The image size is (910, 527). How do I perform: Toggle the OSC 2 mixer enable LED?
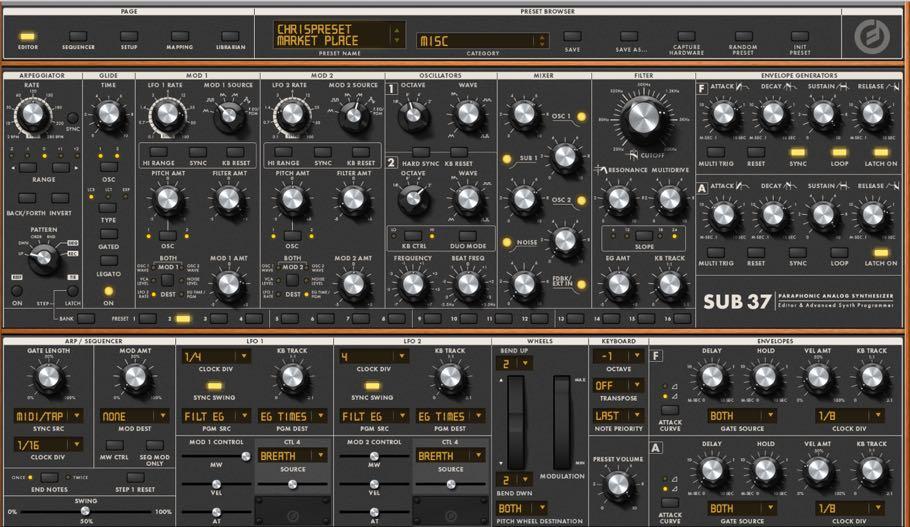pos(582,200)
